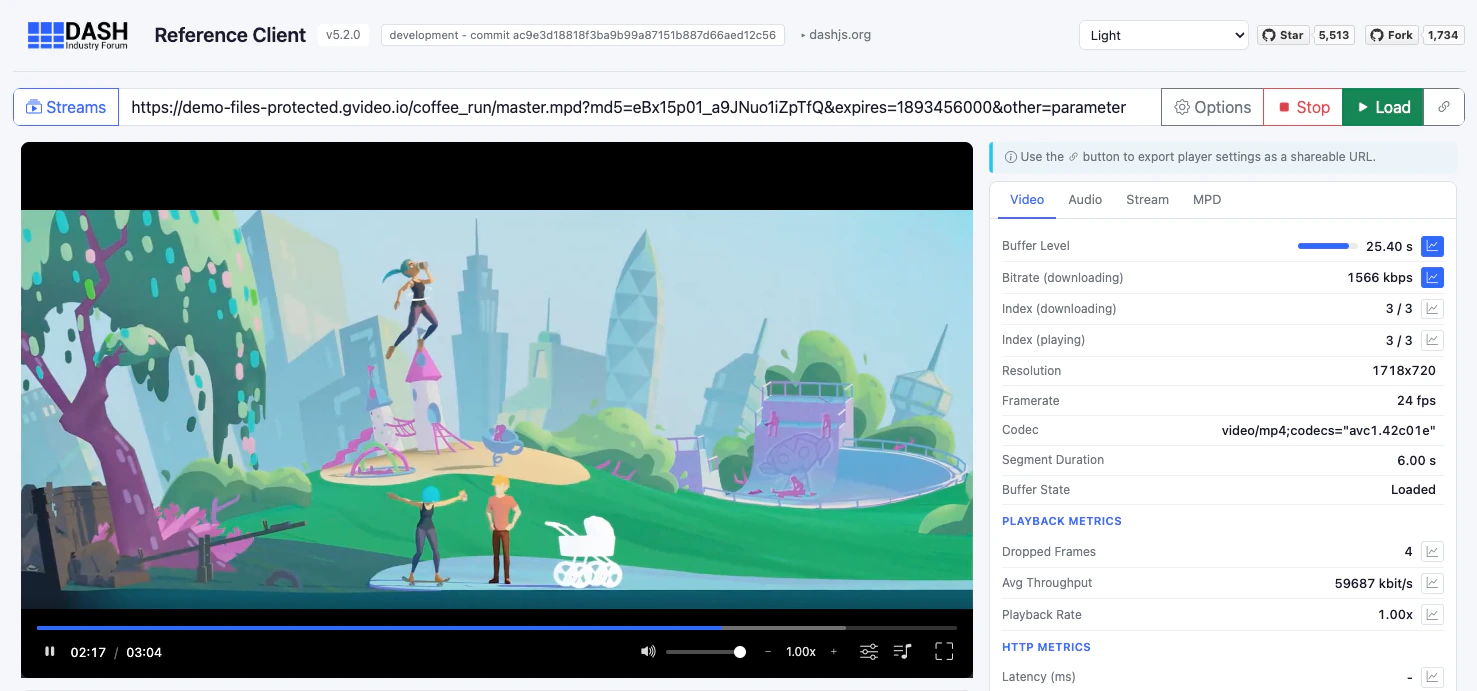This screenshot has height=691, width=1477.
Task: Toggle the Index (downloading) chart
Action: click(1432, 309)
